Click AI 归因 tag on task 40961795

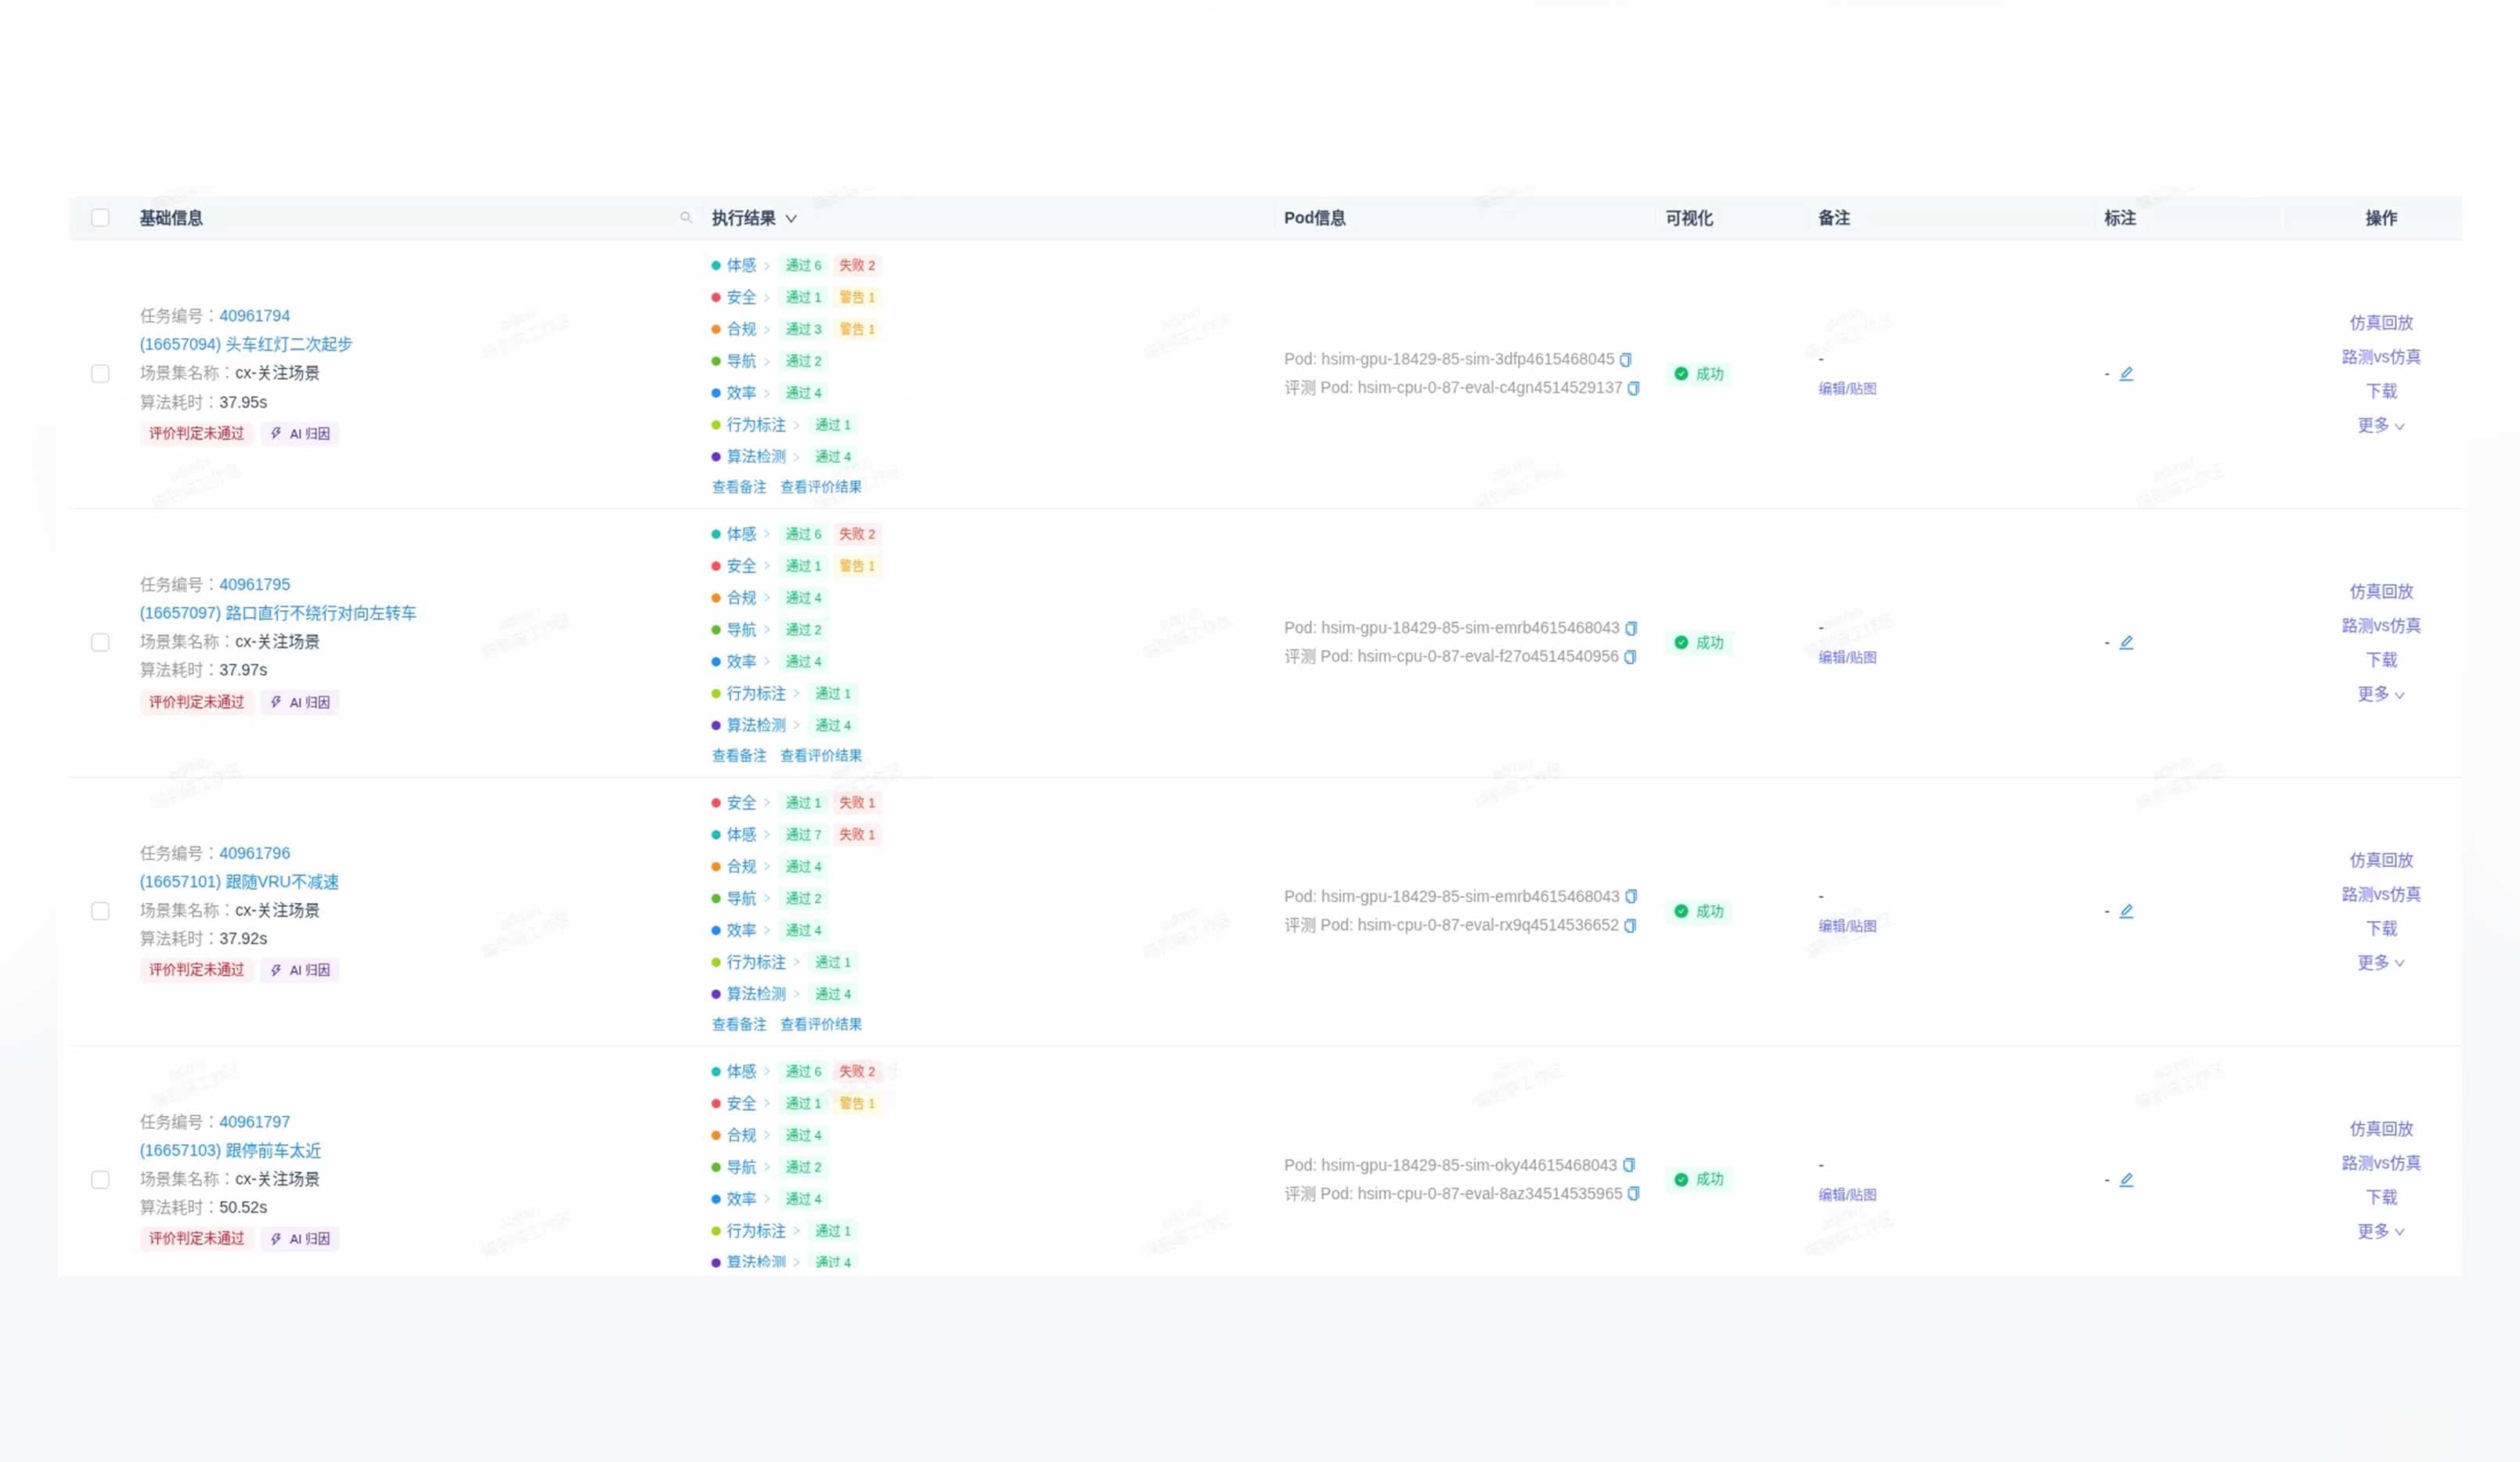(x=300, y=702)
